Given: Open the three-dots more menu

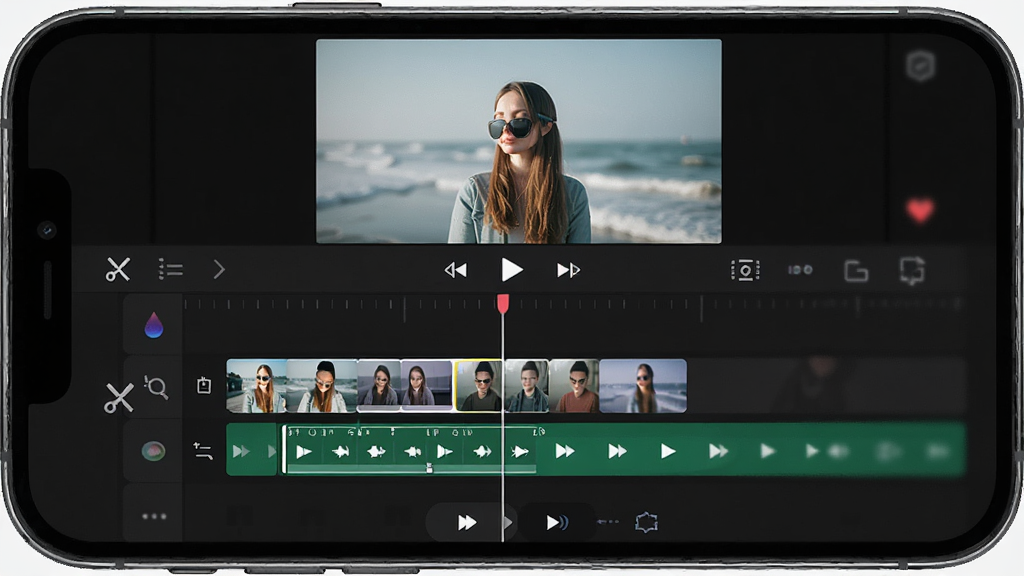Looking at the screenshot, I should [x=154, y=517].
